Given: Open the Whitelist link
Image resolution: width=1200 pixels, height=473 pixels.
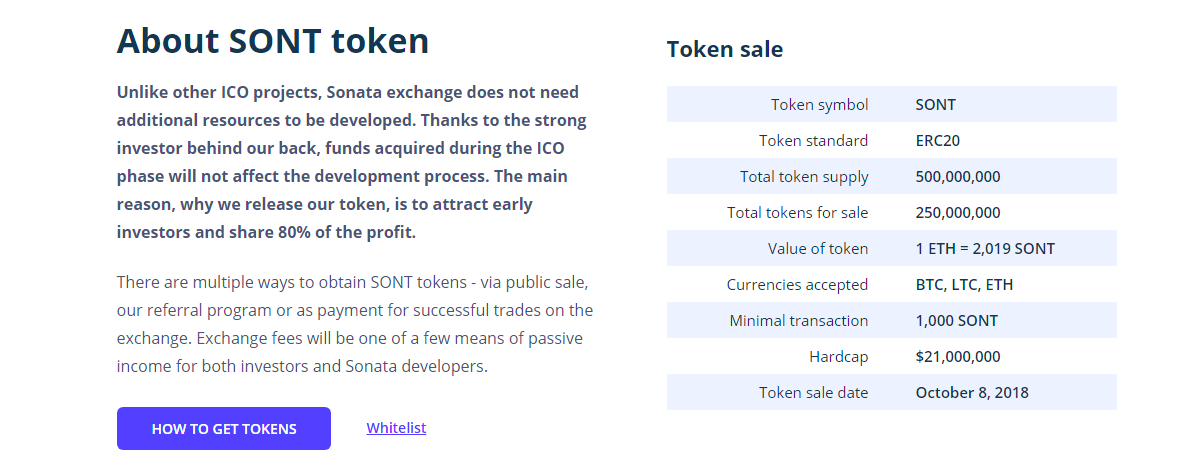Looking at the screenshot, I should click(396, 428).
